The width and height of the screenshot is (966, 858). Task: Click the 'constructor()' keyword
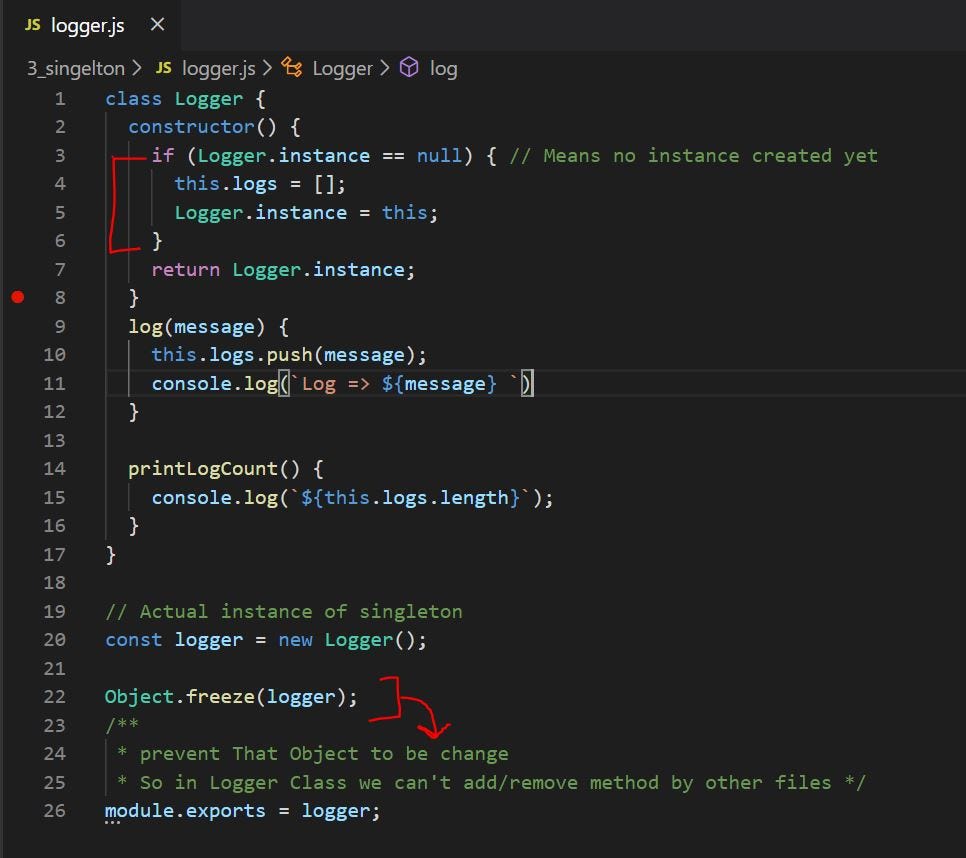coord(202,127)
